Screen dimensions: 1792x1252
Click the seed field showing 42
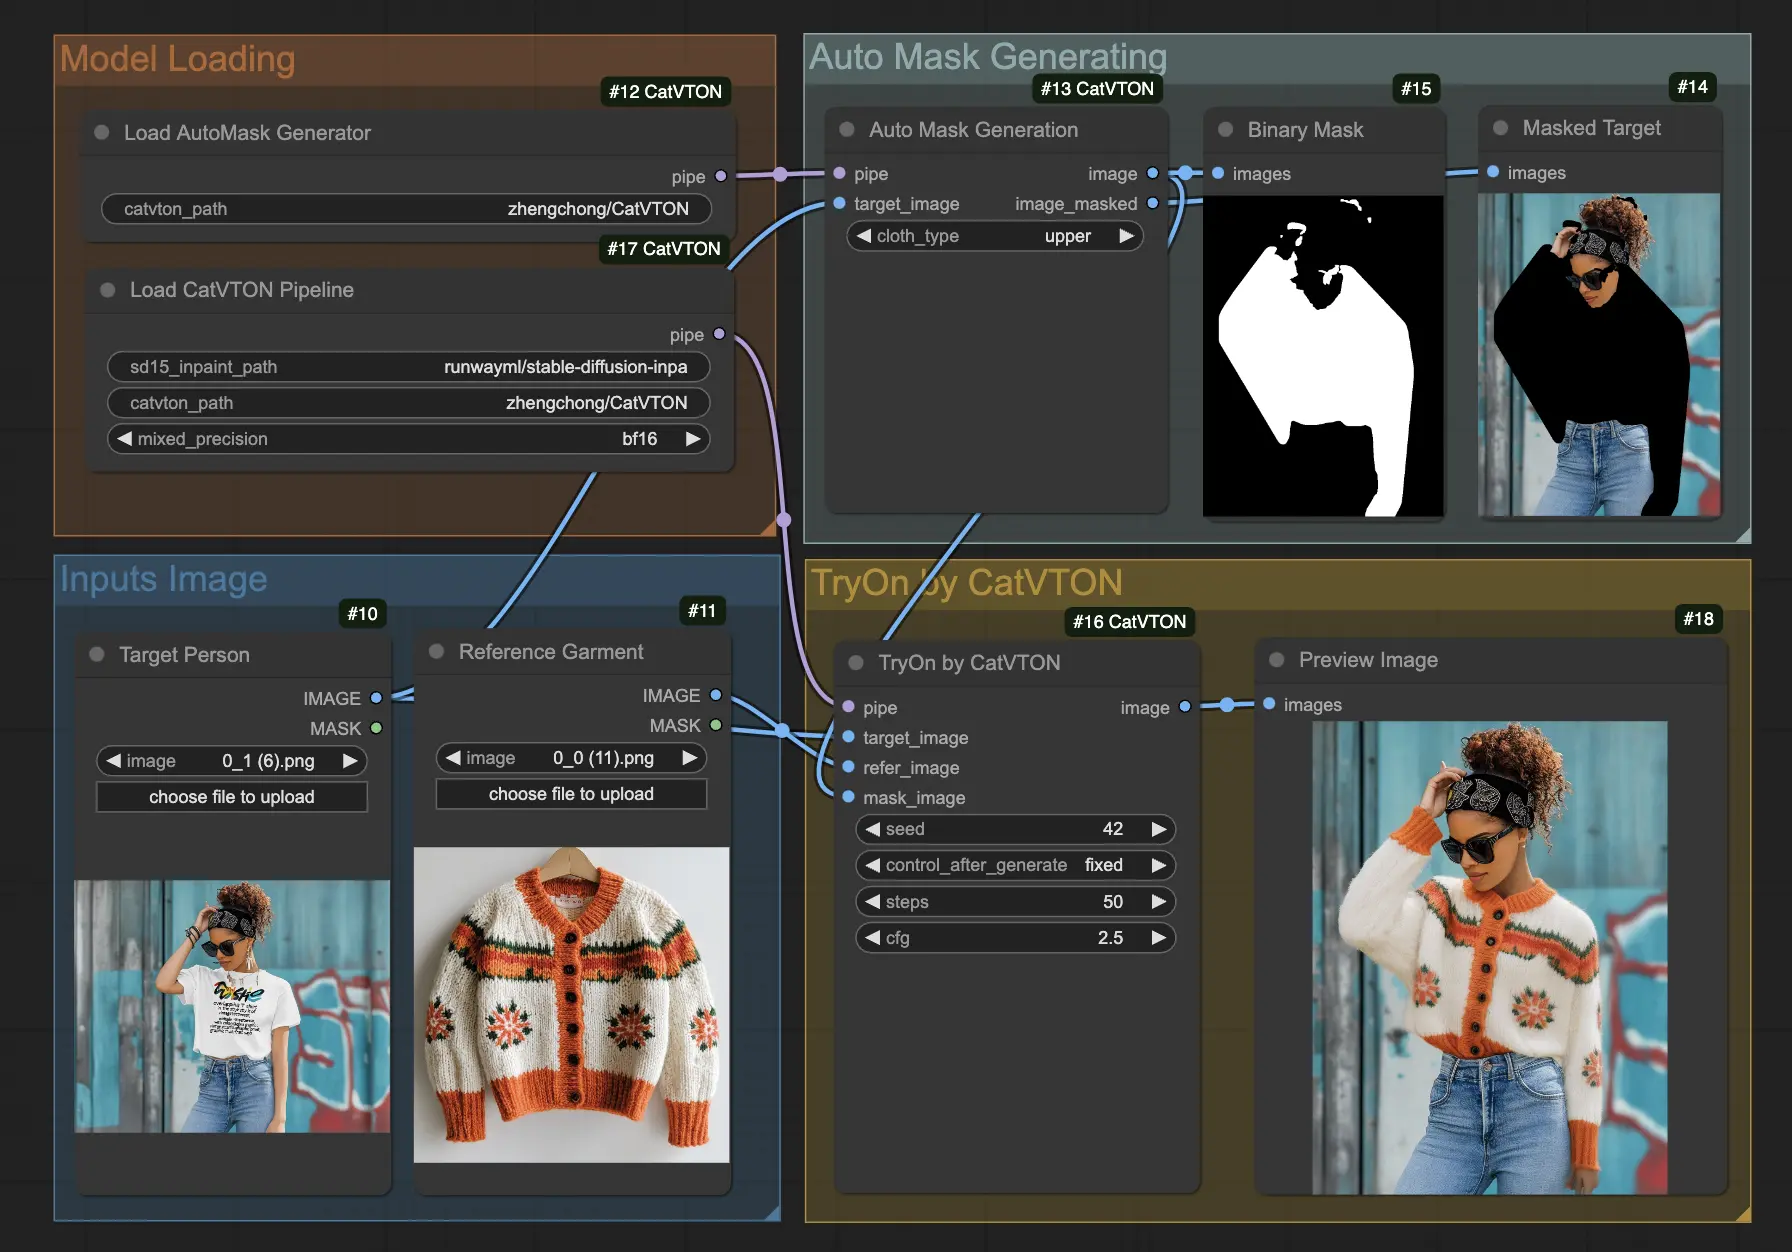click(1015, 829)
